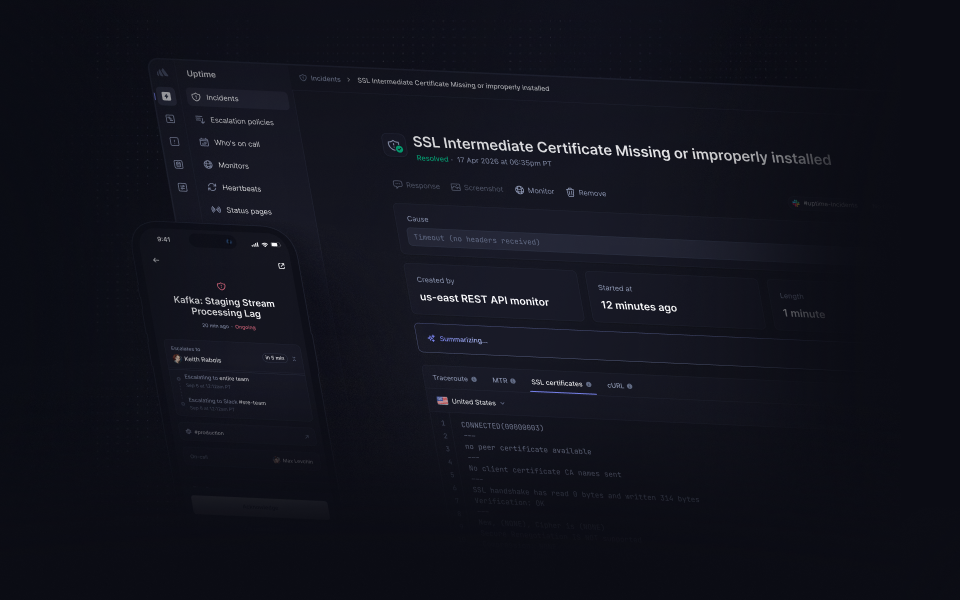
Task: Click the Slack icon beside #uptime-incidents
Action: pyautogui.click(x=796, y=203)
